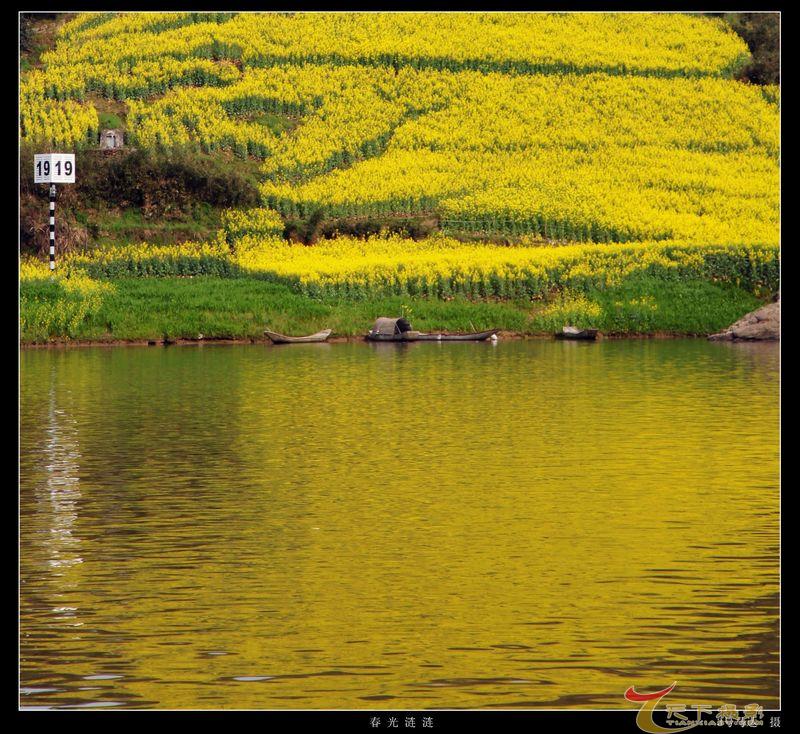Click the "1919" marker sign in photo
The height and width of the screenshot is (734, 800).
(55, 168)
